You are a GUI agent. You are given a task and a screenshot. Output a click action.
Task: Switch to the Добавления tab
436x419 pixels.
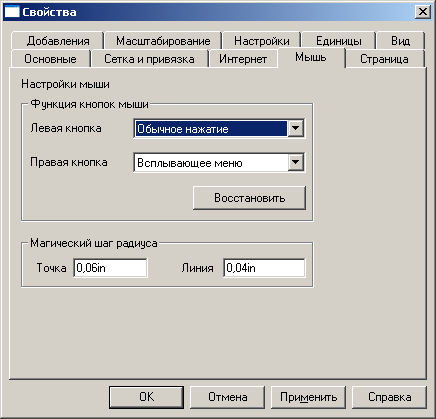tap(58, 41)
